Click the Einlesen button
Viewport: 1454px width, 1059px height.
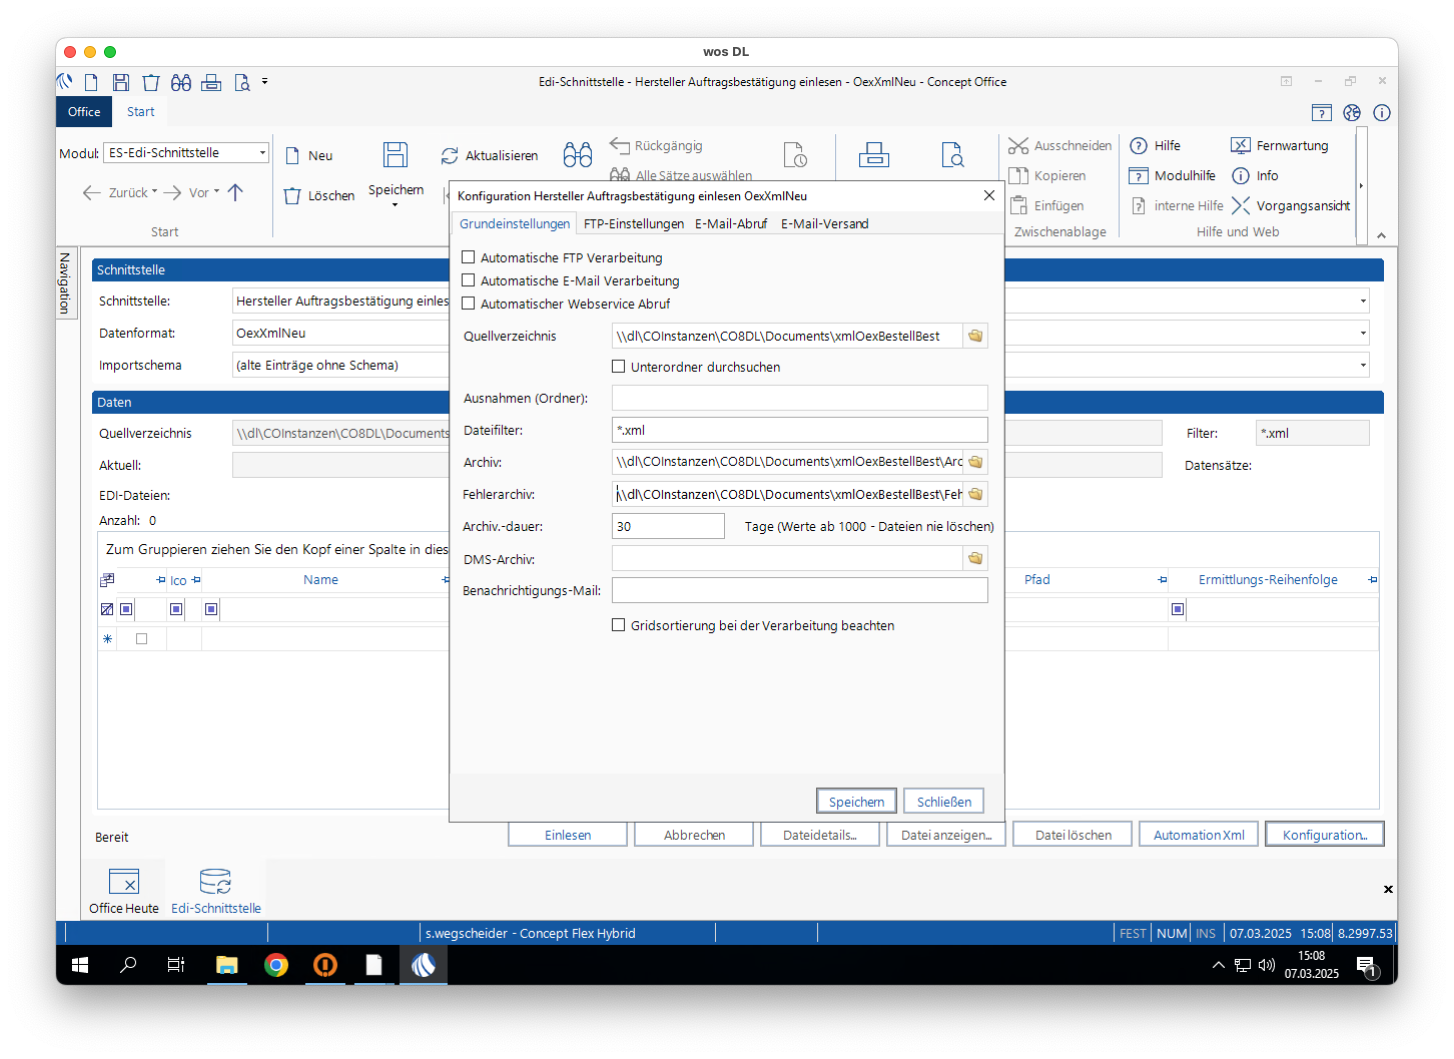[x=568, y=834]
